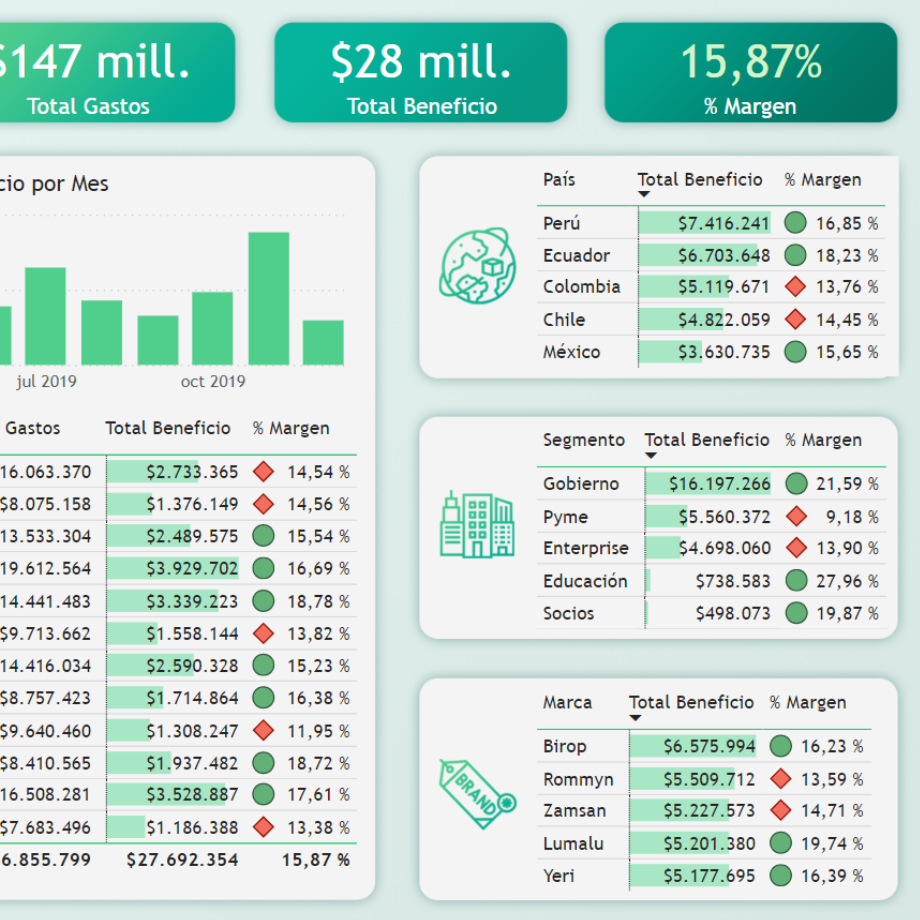Click the green circle indicator for Lumalu
Image resolution: width=920 pixels, height=920 pixels.
781,843
